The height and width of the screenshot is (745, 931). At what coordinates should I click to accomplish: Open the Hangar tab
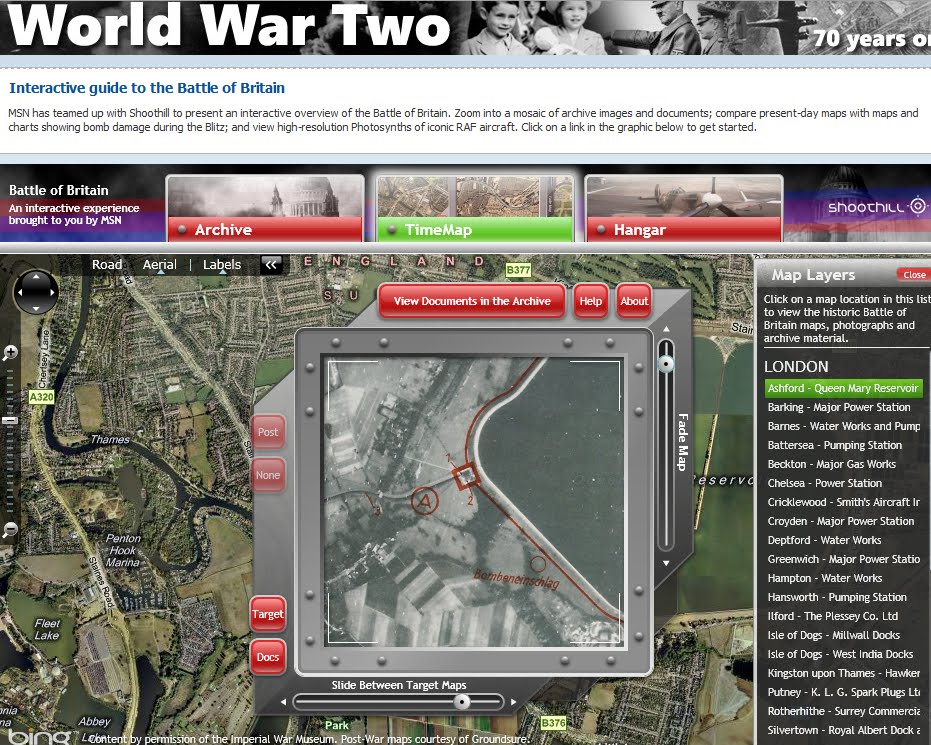(x=683, y=229)
